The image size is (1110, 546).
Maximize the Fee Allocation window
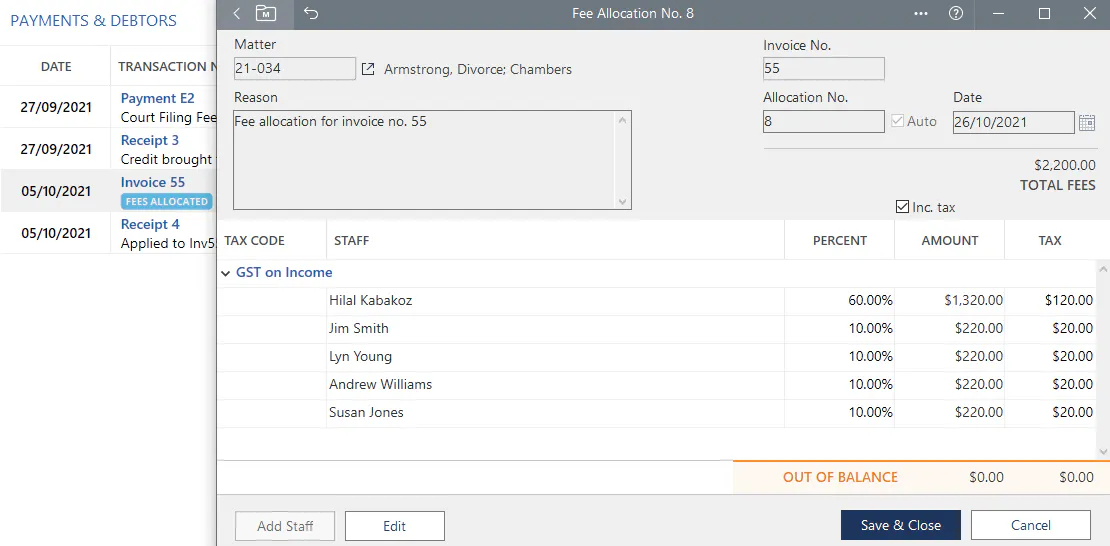1044,13
